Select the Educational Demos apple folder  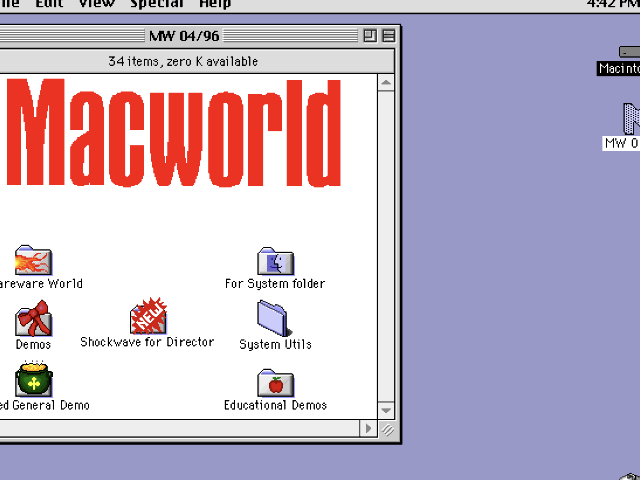point(276,383)
